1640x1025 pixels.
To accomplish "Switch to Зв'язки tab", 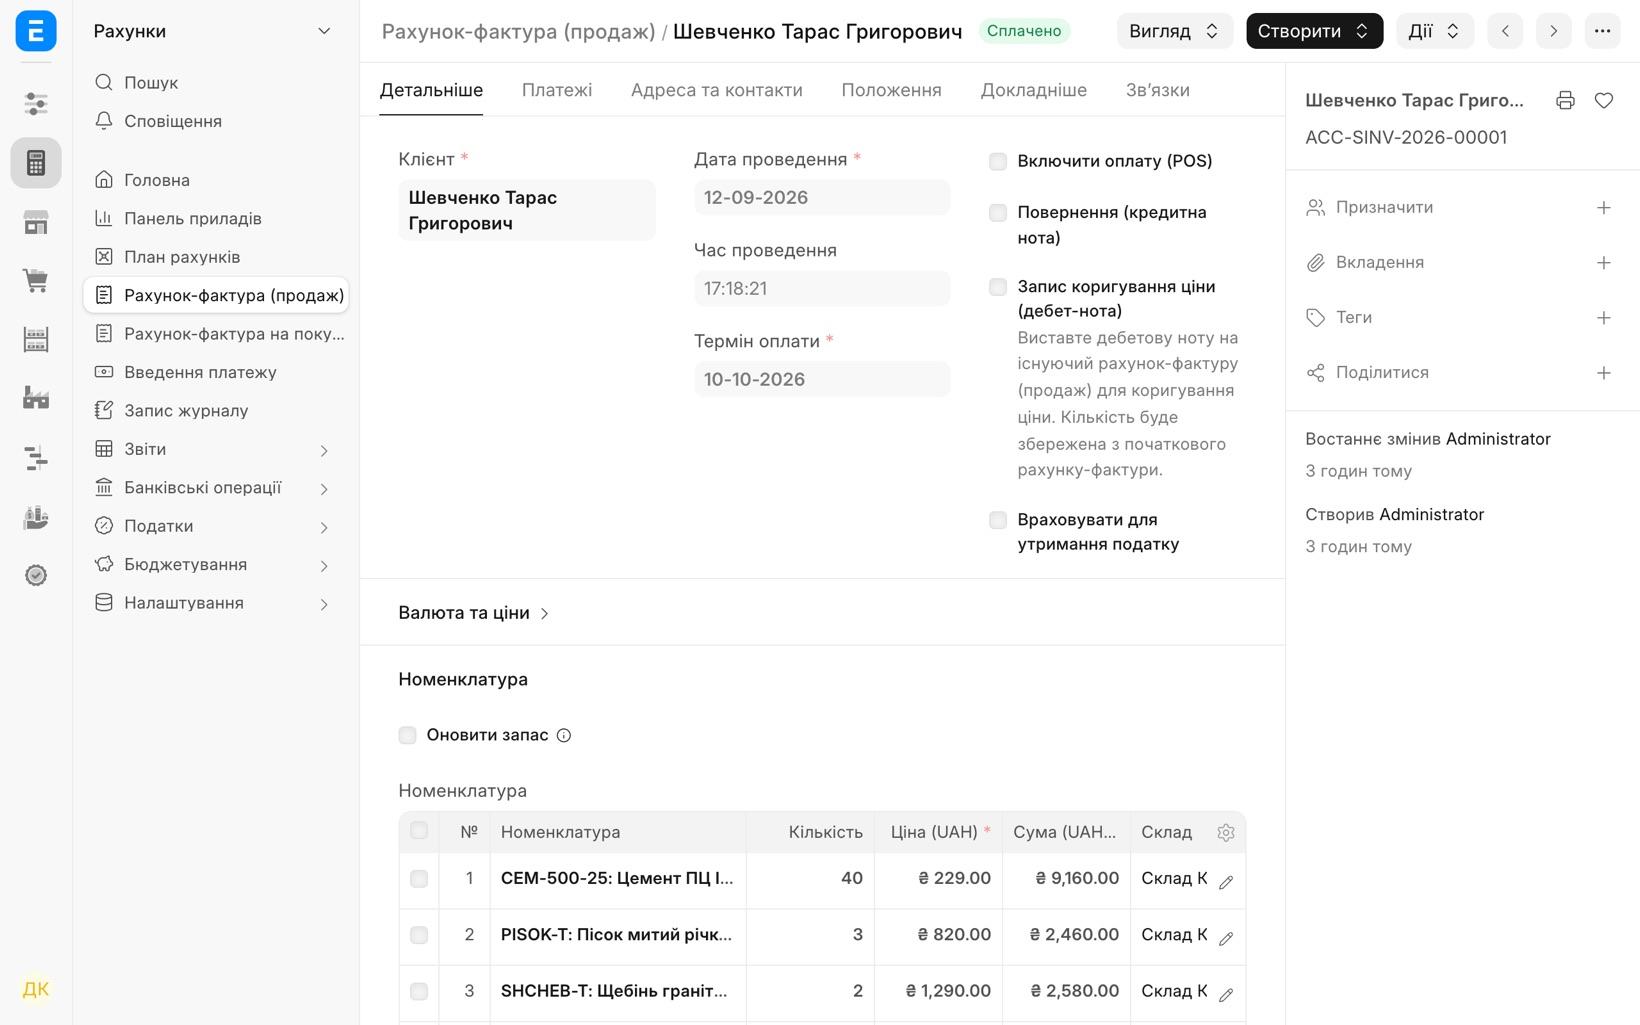I will coord(1158,90).
